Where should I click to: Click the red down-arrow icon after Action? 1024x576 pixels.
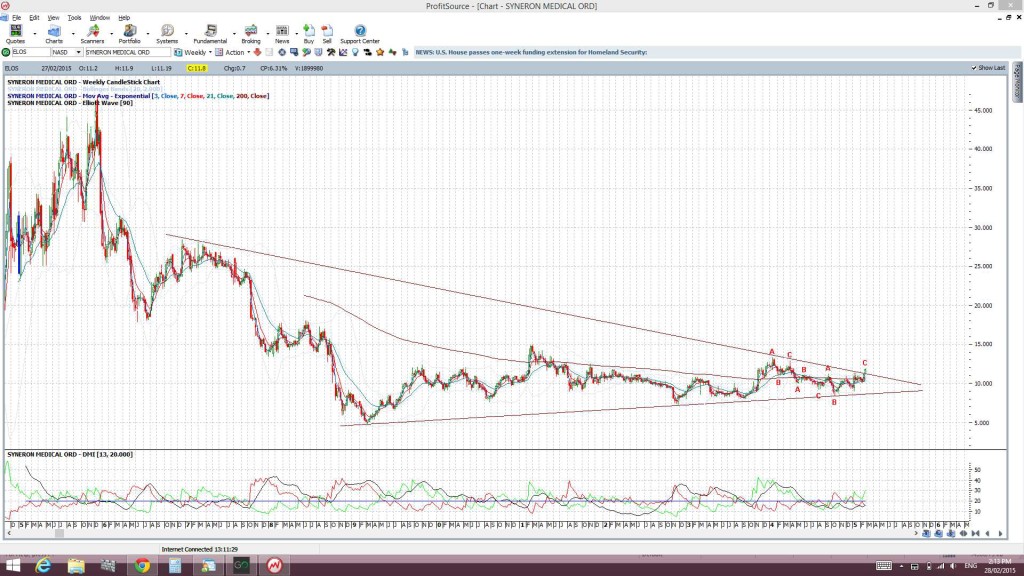[257, 52]
